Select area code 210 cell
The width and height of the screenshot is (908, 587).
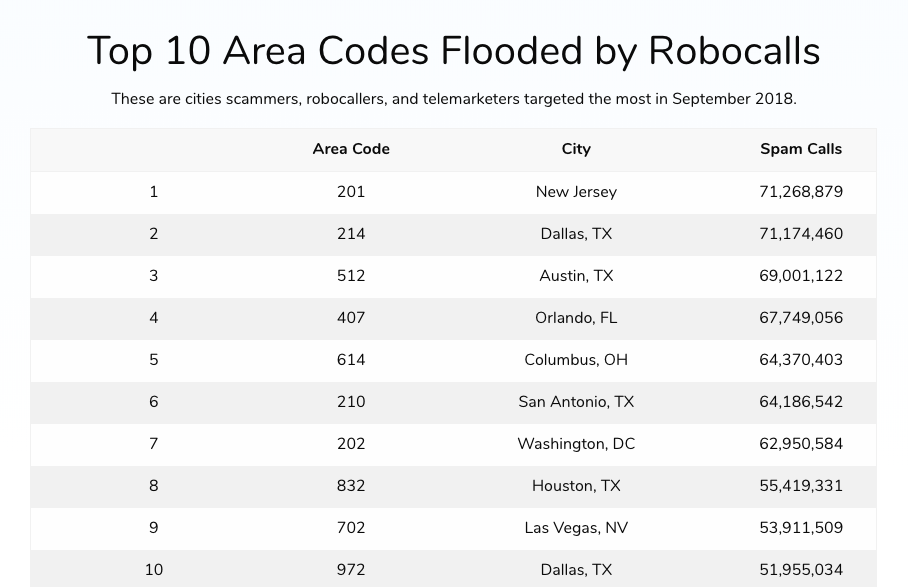tap(351, 402)
